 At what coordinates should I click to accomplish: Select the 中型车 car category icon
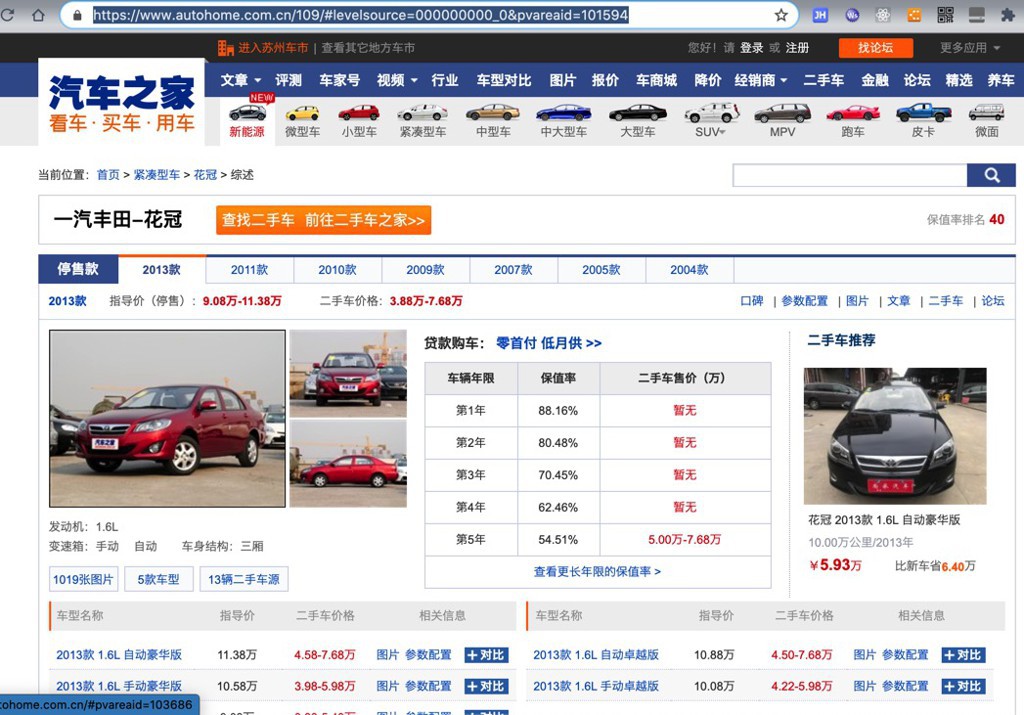(x=493, y=121)
